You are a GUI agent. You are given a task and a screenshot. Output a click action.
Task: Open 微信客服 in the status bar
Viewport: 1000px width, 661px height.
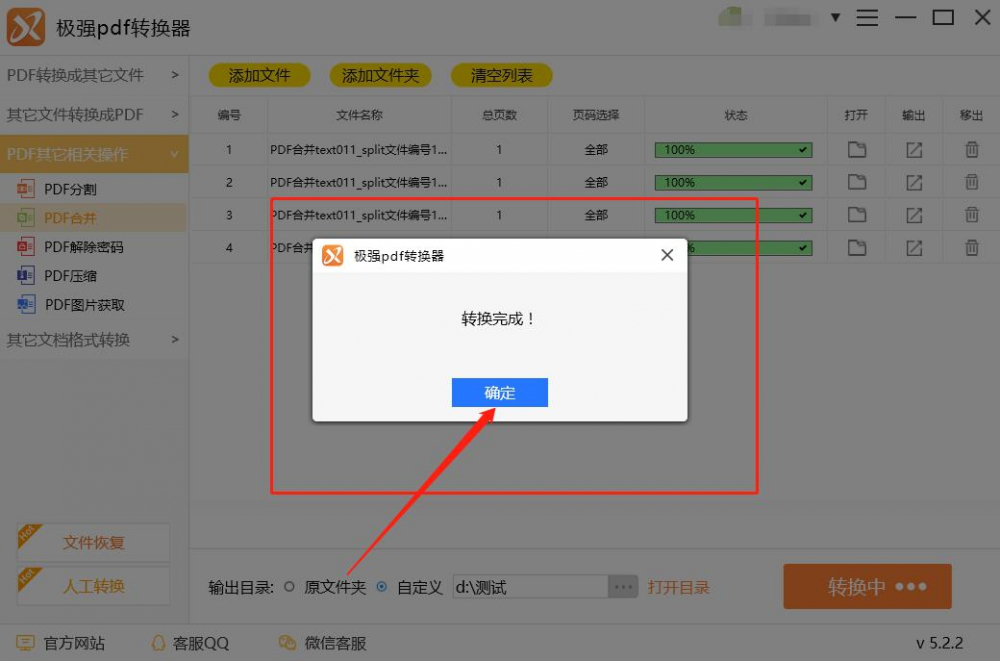pos(323,643)
